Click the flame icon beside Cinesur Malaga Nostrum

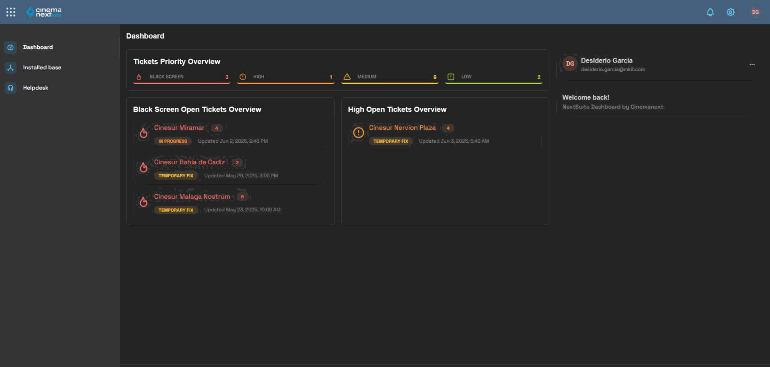(x=143, y=202)
